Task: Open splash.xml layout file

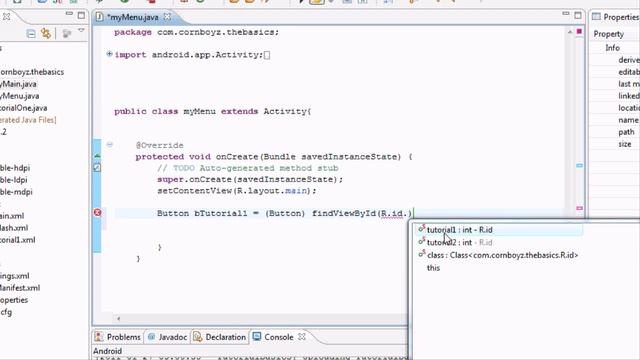Action: pyautogui.click(x=14, y=228)
